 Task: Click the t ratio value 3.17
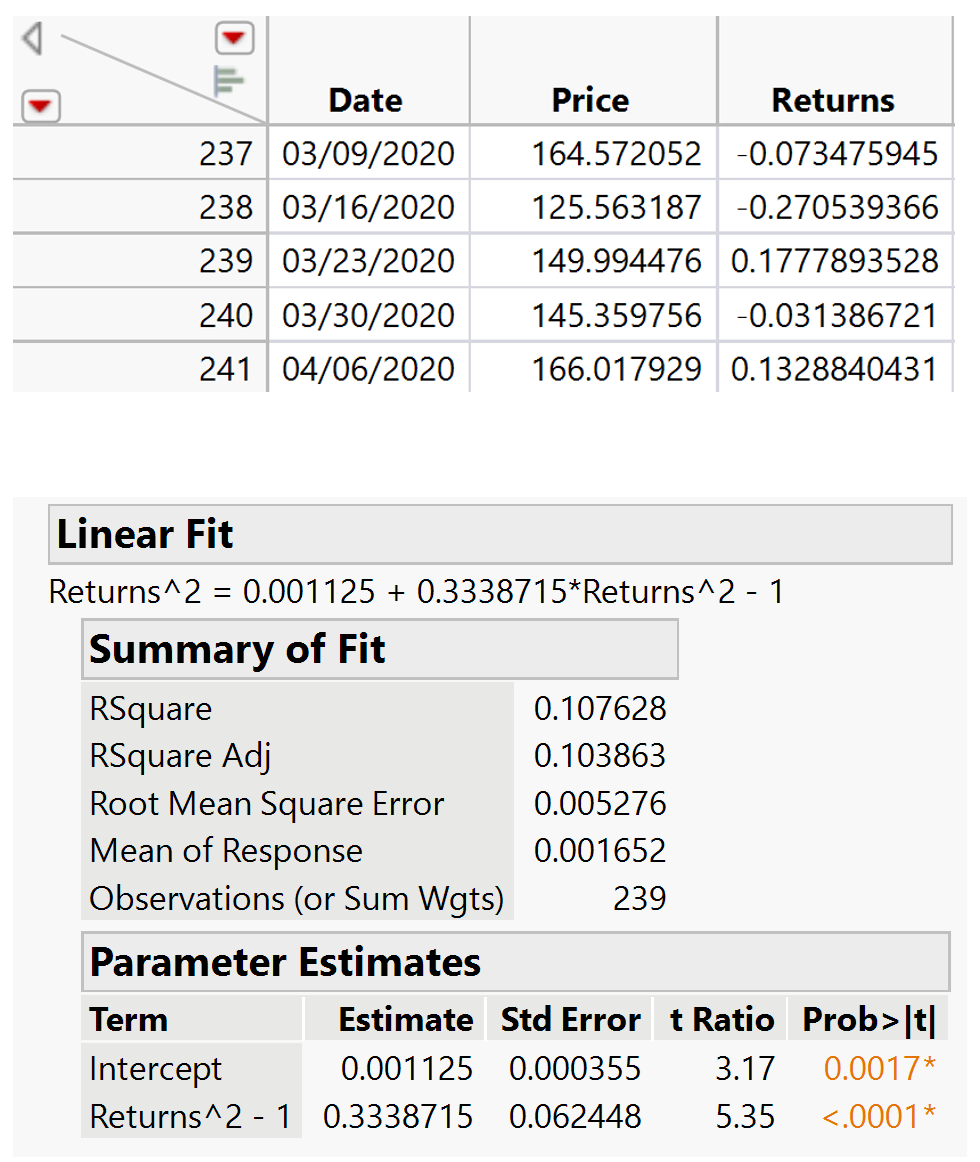(745, 1069)
